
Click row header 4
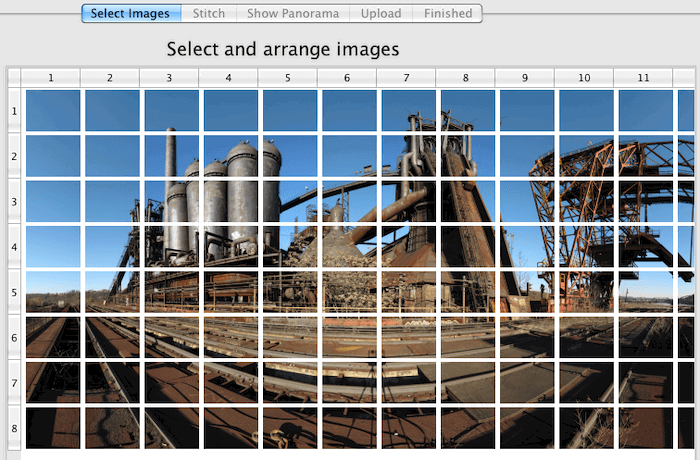tap(14, 247)
